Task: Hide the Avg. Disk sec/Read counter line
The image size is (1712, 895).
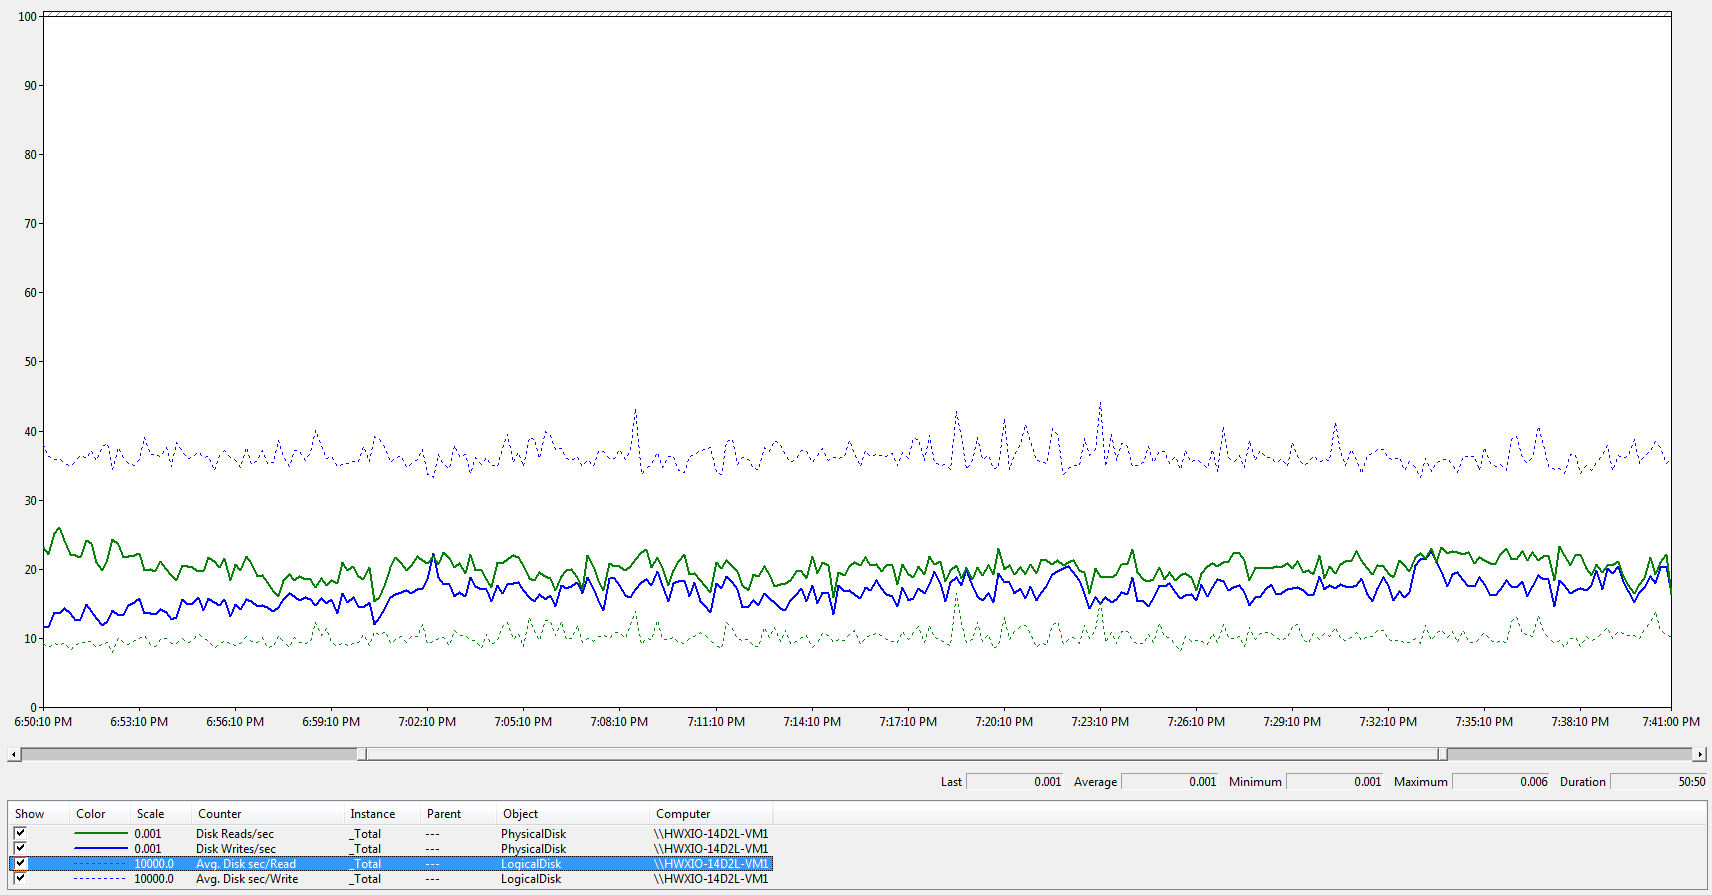Action: click(20, 863)
